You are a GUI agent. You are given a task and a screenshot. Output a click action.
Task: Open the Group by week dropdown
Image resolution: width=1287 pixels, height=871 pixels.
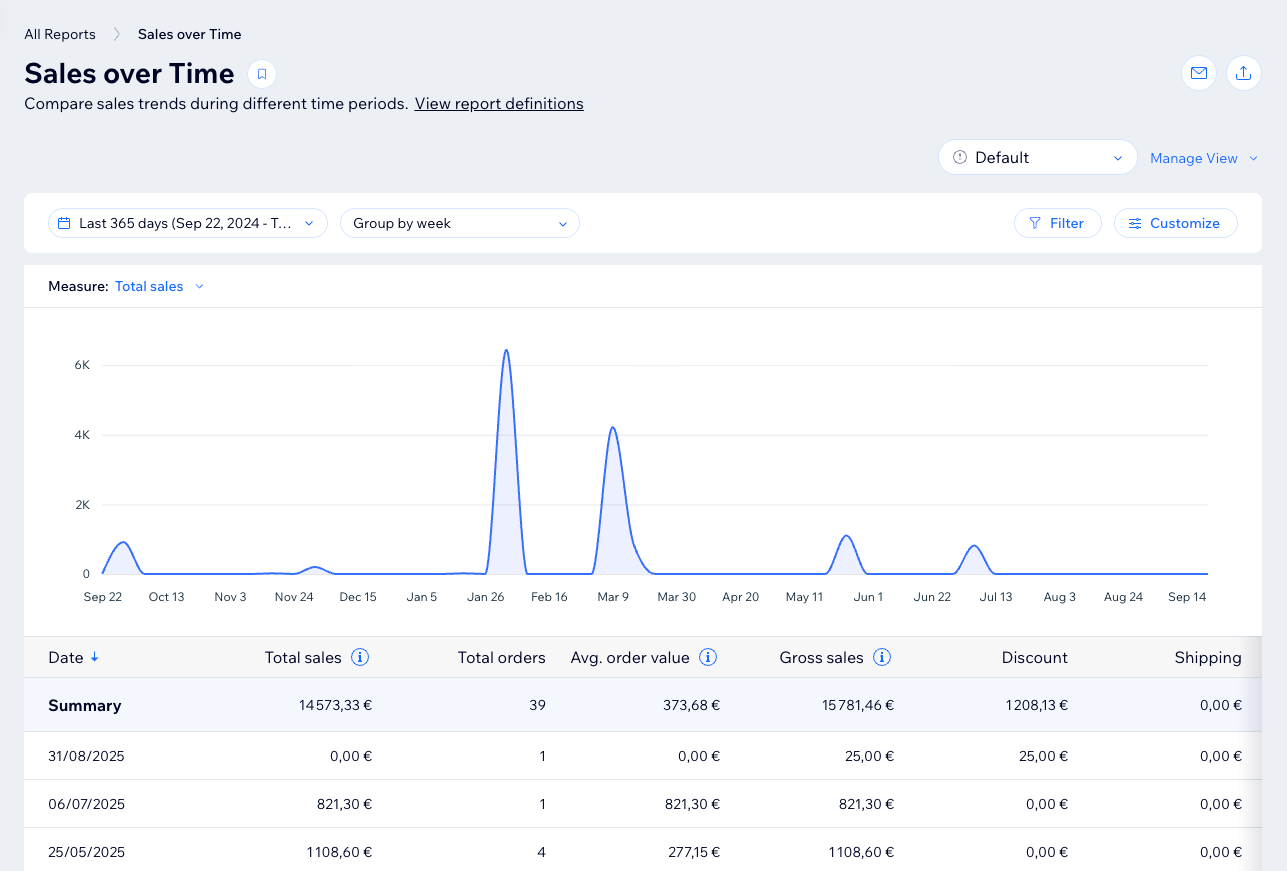tap(459, 223)
